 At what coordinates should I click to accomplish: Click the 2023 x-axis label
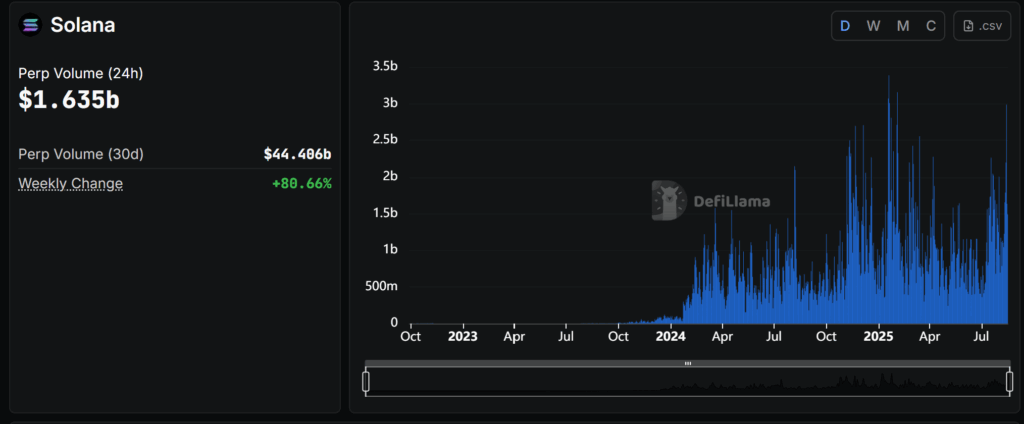[x=463, y=337]
